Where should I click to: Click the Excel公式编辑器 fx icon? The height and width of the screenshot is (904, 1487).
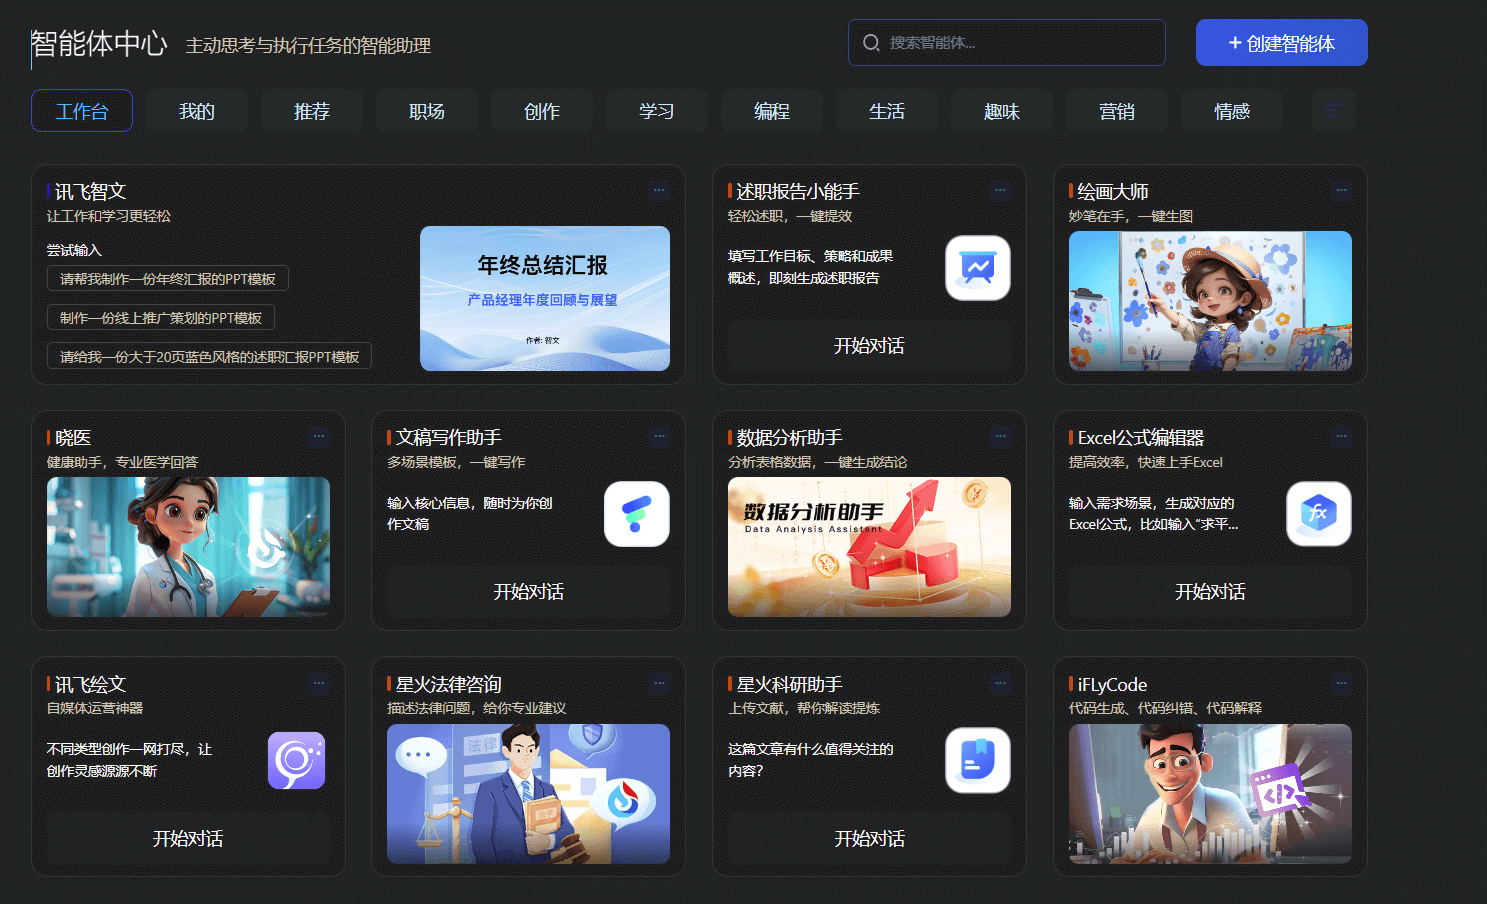[1319, 514]
